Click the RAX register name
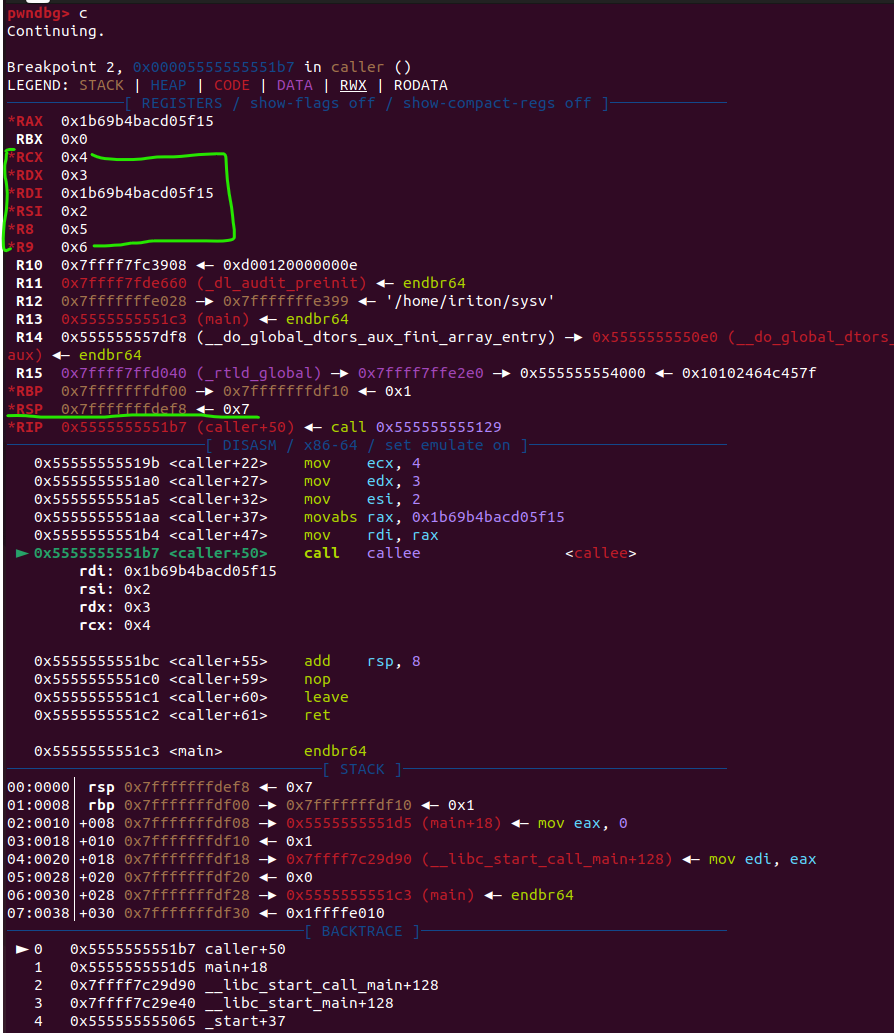 [29, 121]
